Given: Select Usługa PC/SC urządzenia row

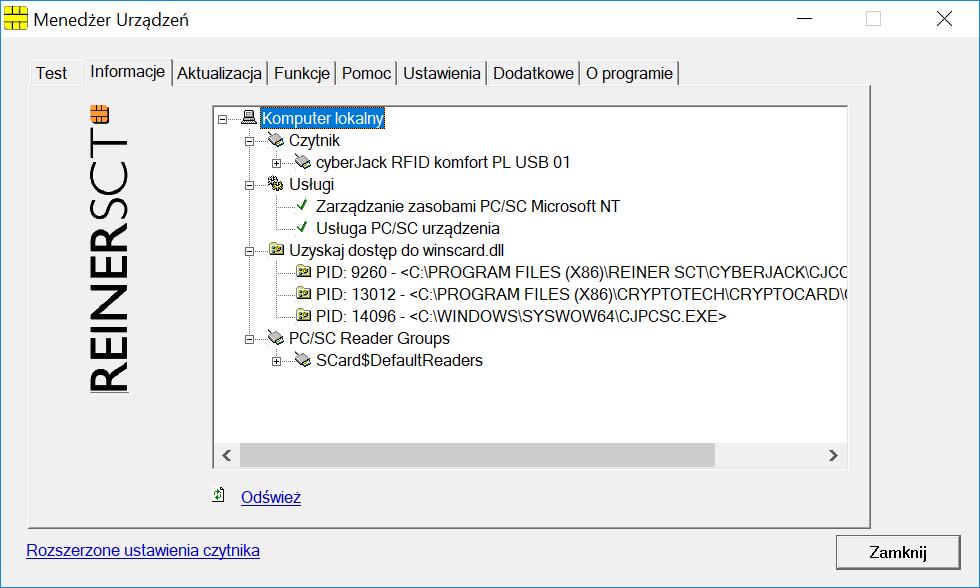Looking at the screenshot, I should [x=408, y=228].
